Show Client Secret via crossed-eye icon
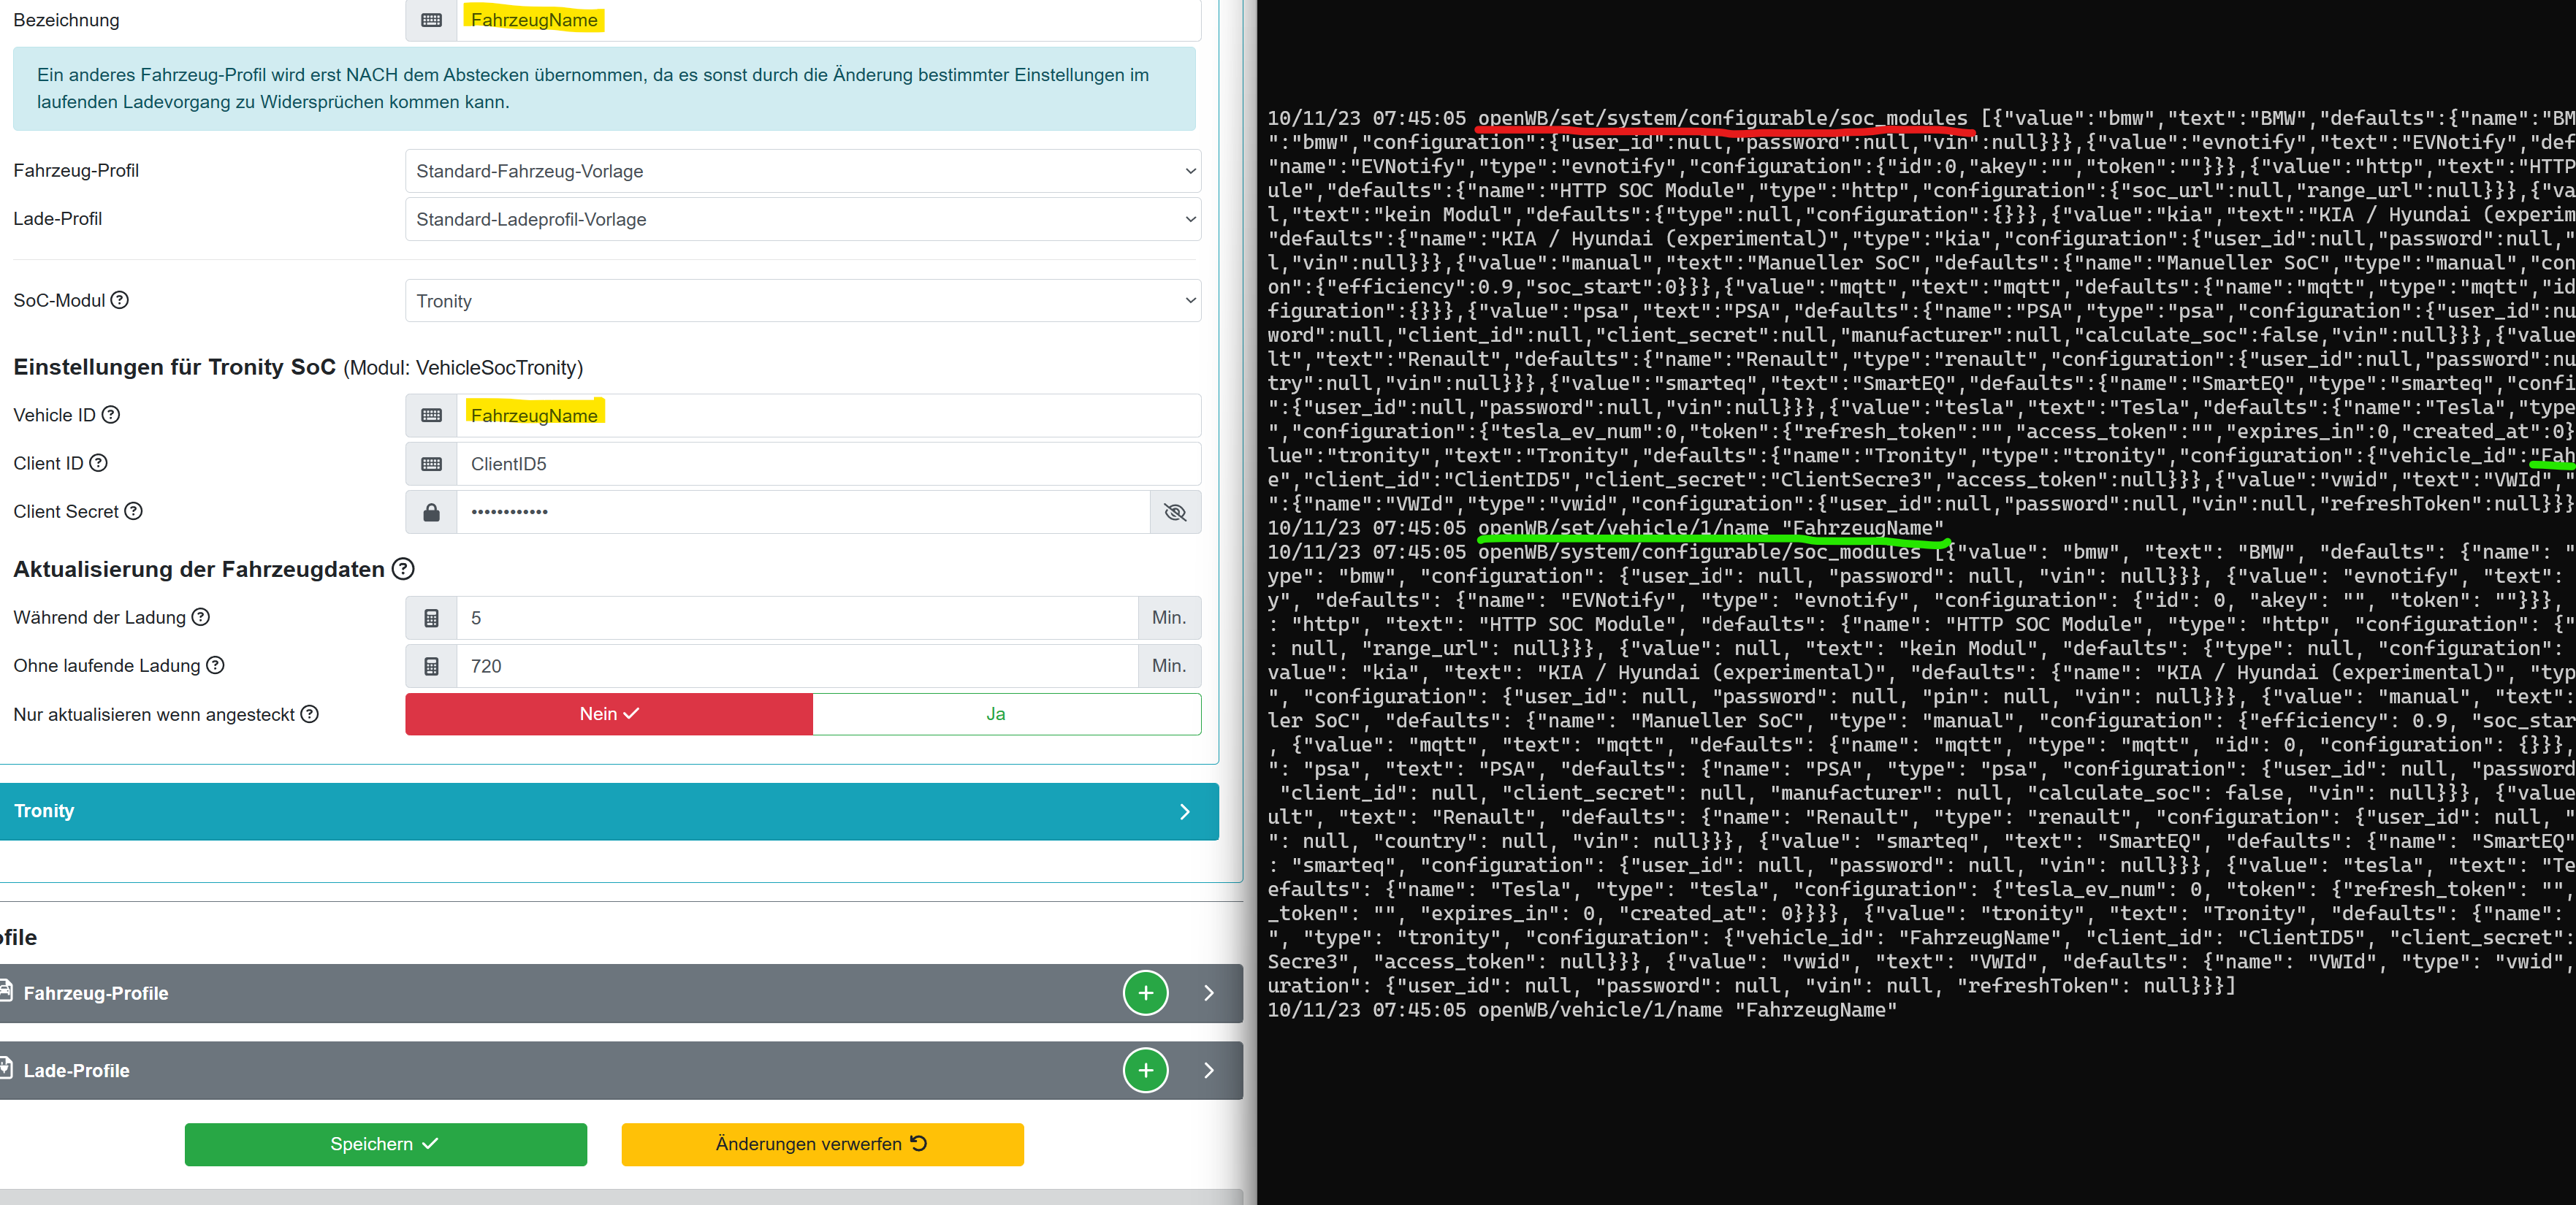This screenshot has height=1205, width=2576. click(x=1175, y=512)
